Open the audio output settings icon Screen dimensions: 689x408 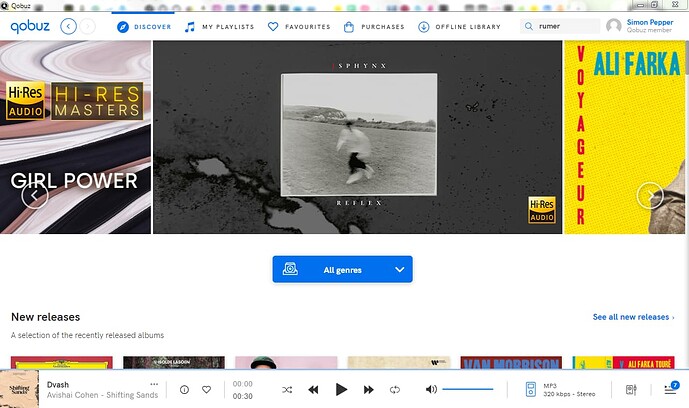631,390
